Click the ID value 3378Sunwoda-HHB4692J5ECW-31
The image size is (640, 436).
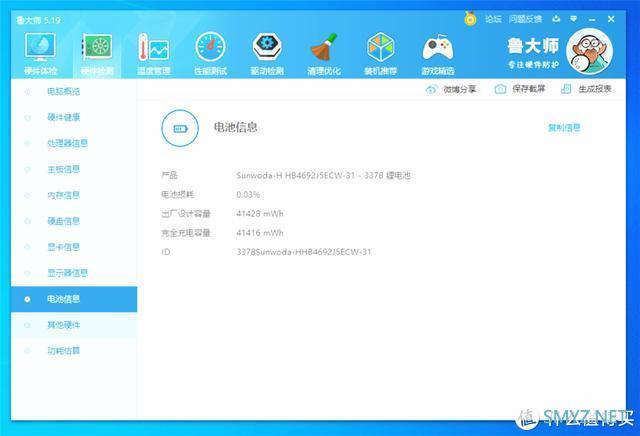click(x=304, y=252)
